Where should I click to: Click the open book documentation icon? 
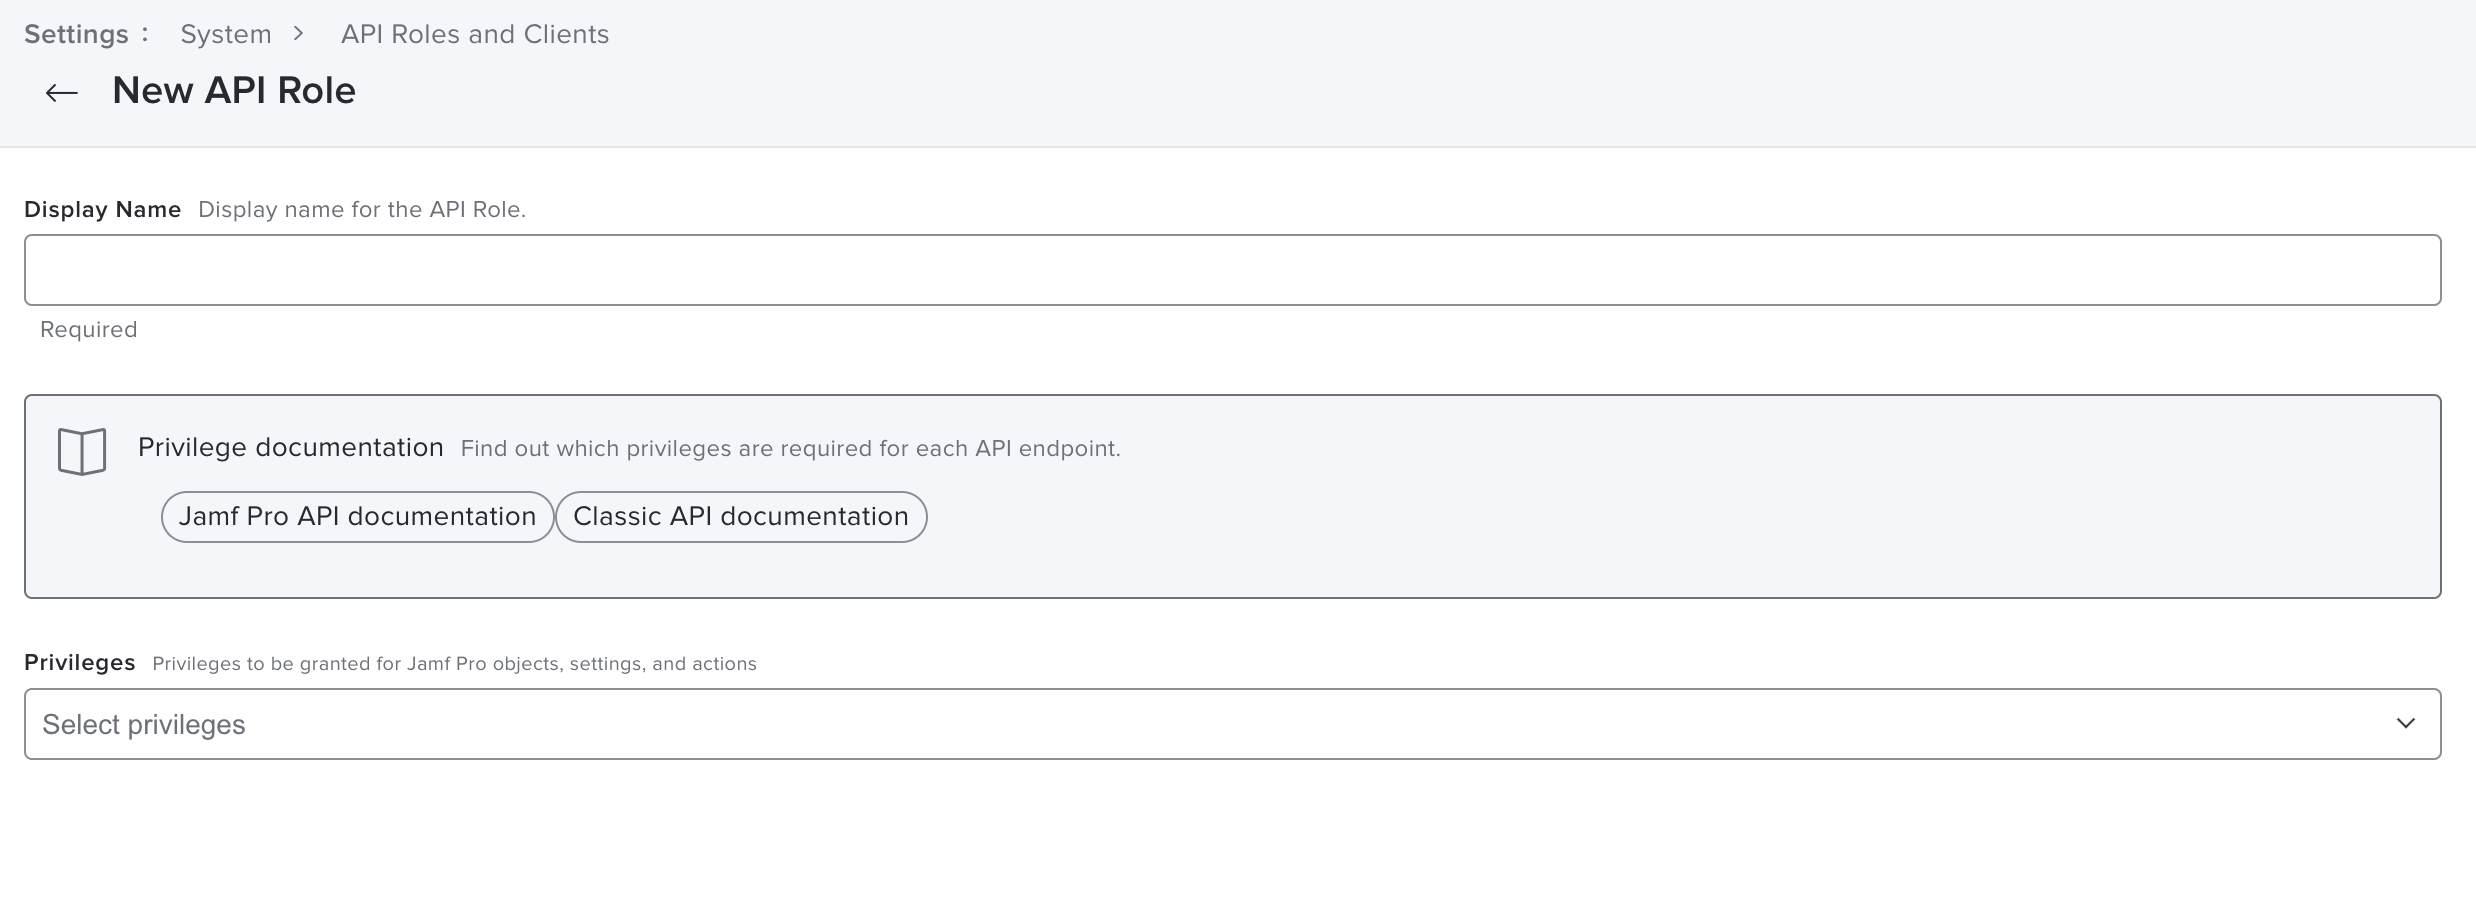82,452
